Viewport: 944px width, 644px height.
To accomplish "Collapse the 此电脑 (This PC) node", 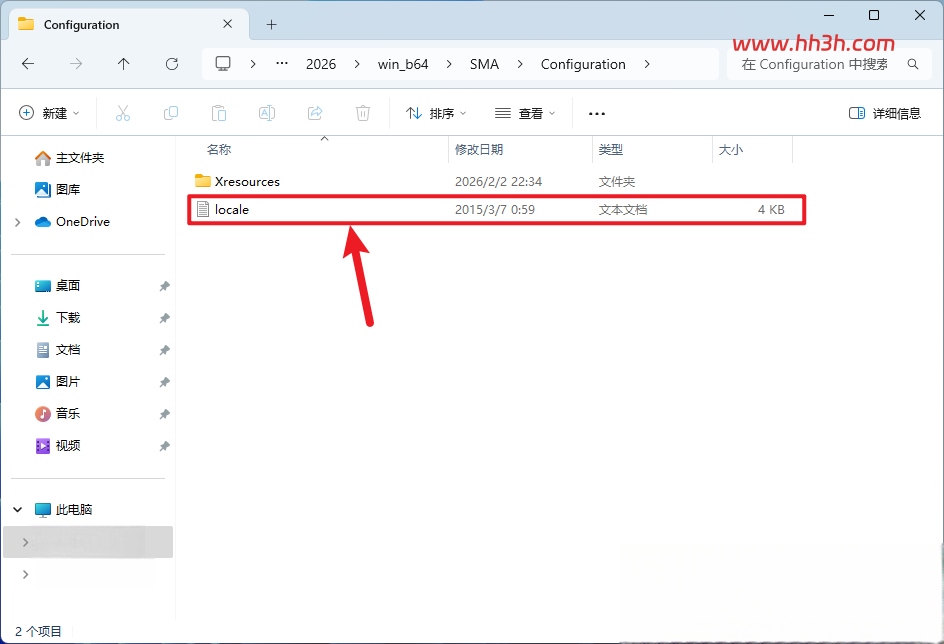I will [x=17, y=510].
